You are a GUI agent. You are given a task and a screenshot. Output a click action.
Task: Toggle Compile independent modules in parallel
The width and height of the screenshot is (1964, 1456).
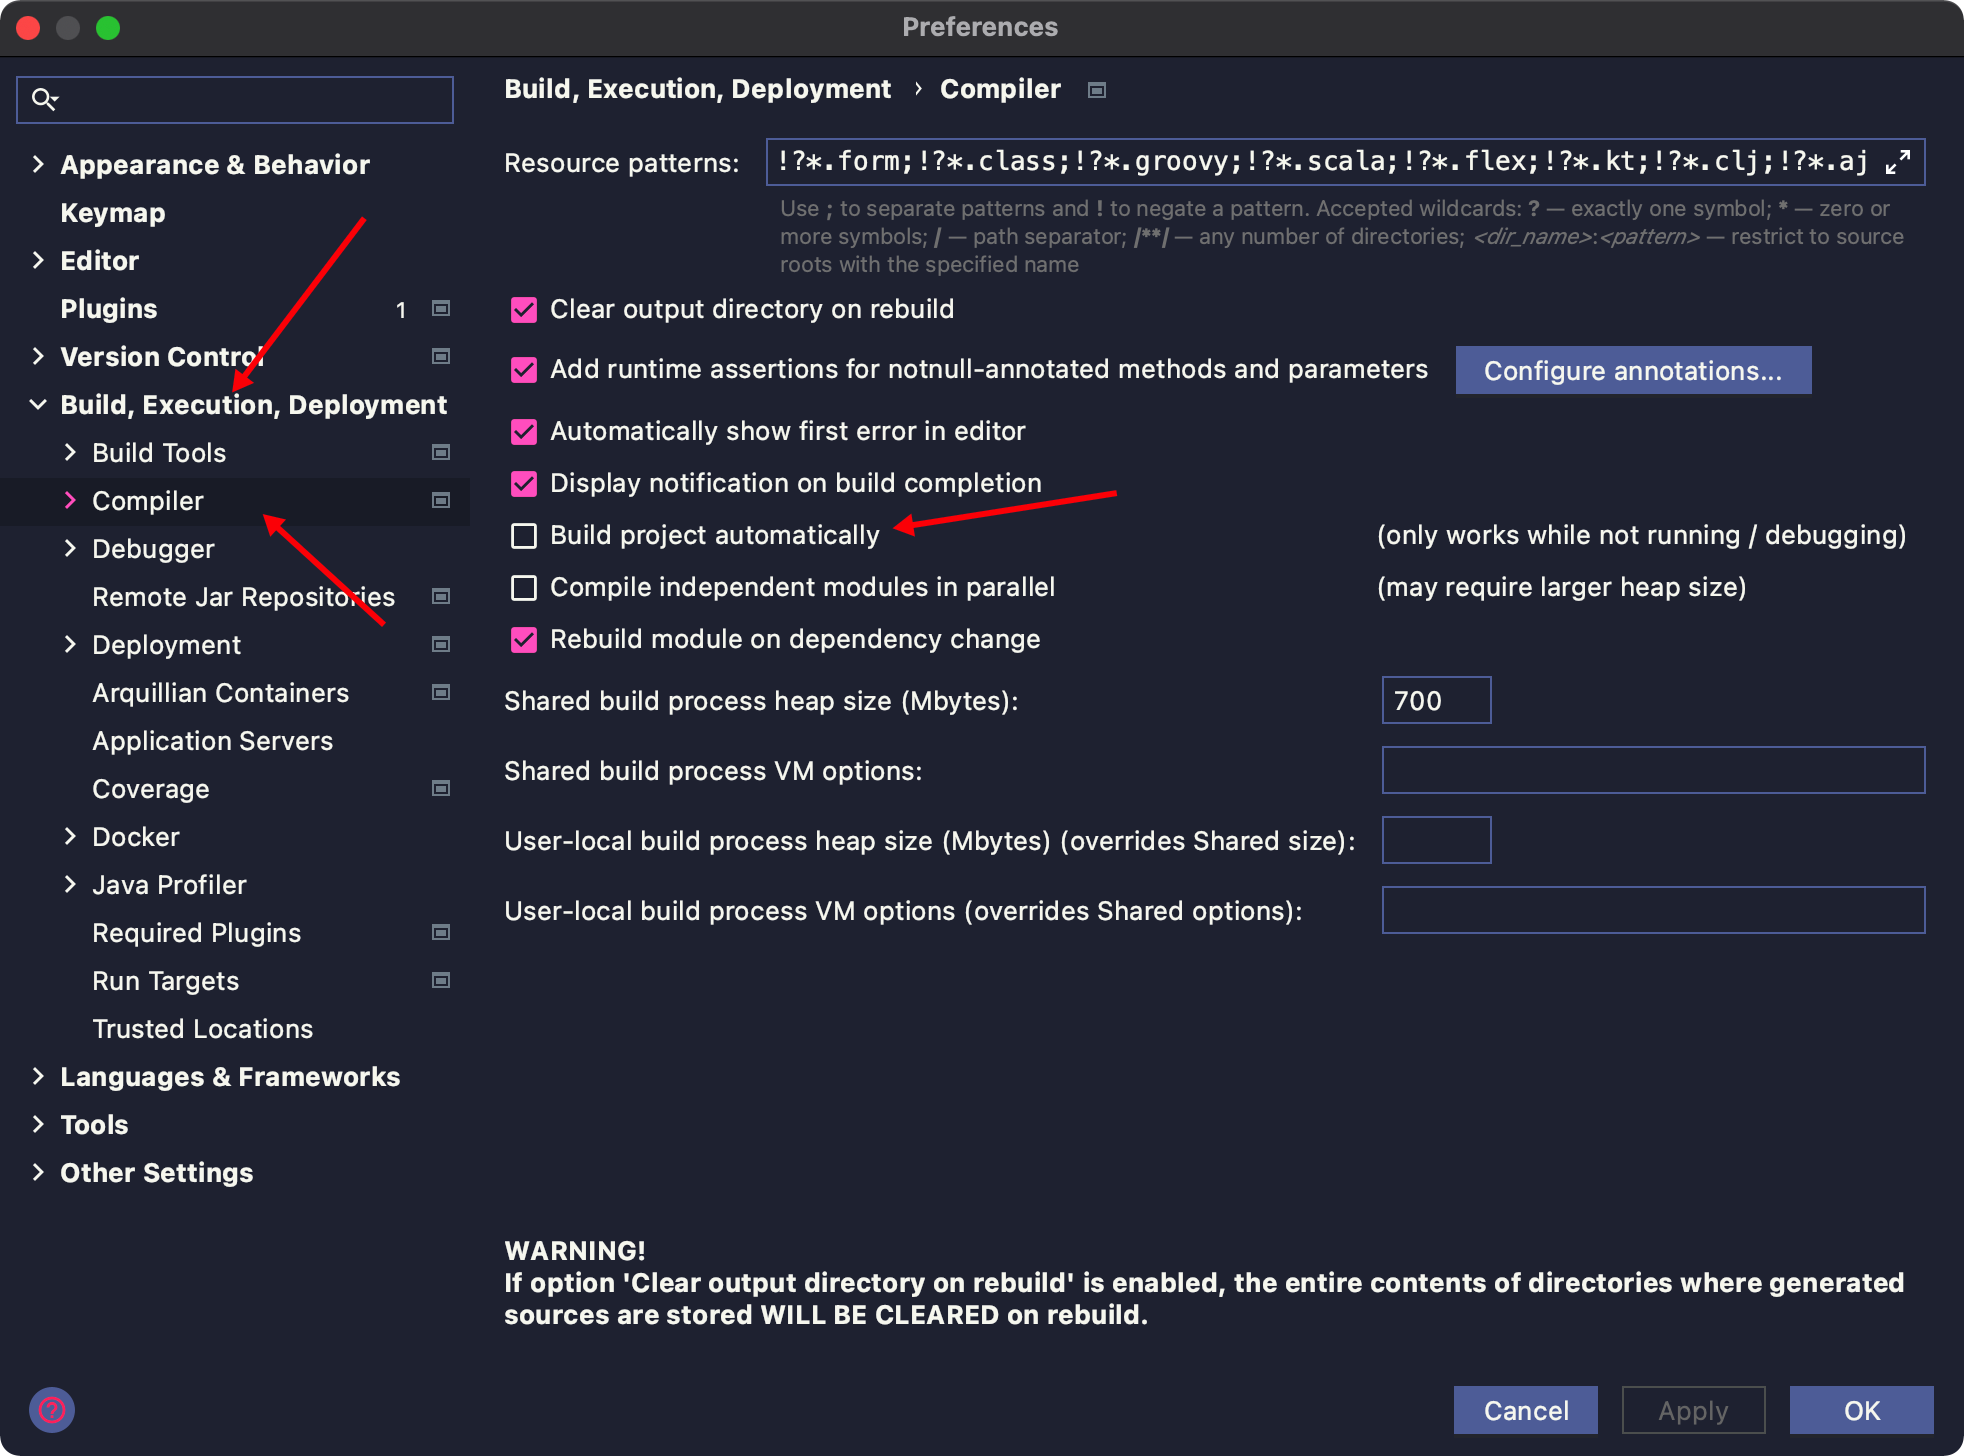pos(523,589)
